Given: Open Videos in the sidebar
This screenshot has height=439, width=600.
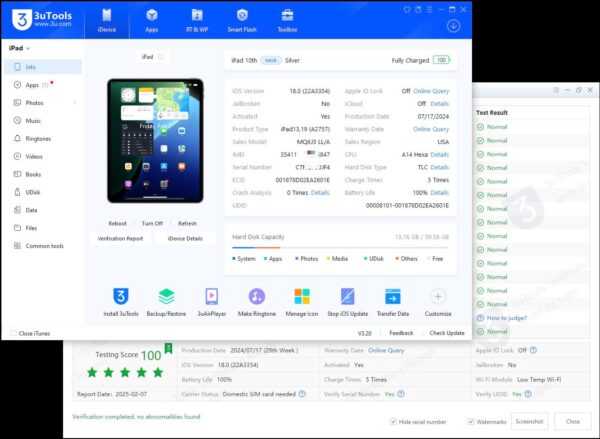Looking at the screenshot, I should [43, 157].
